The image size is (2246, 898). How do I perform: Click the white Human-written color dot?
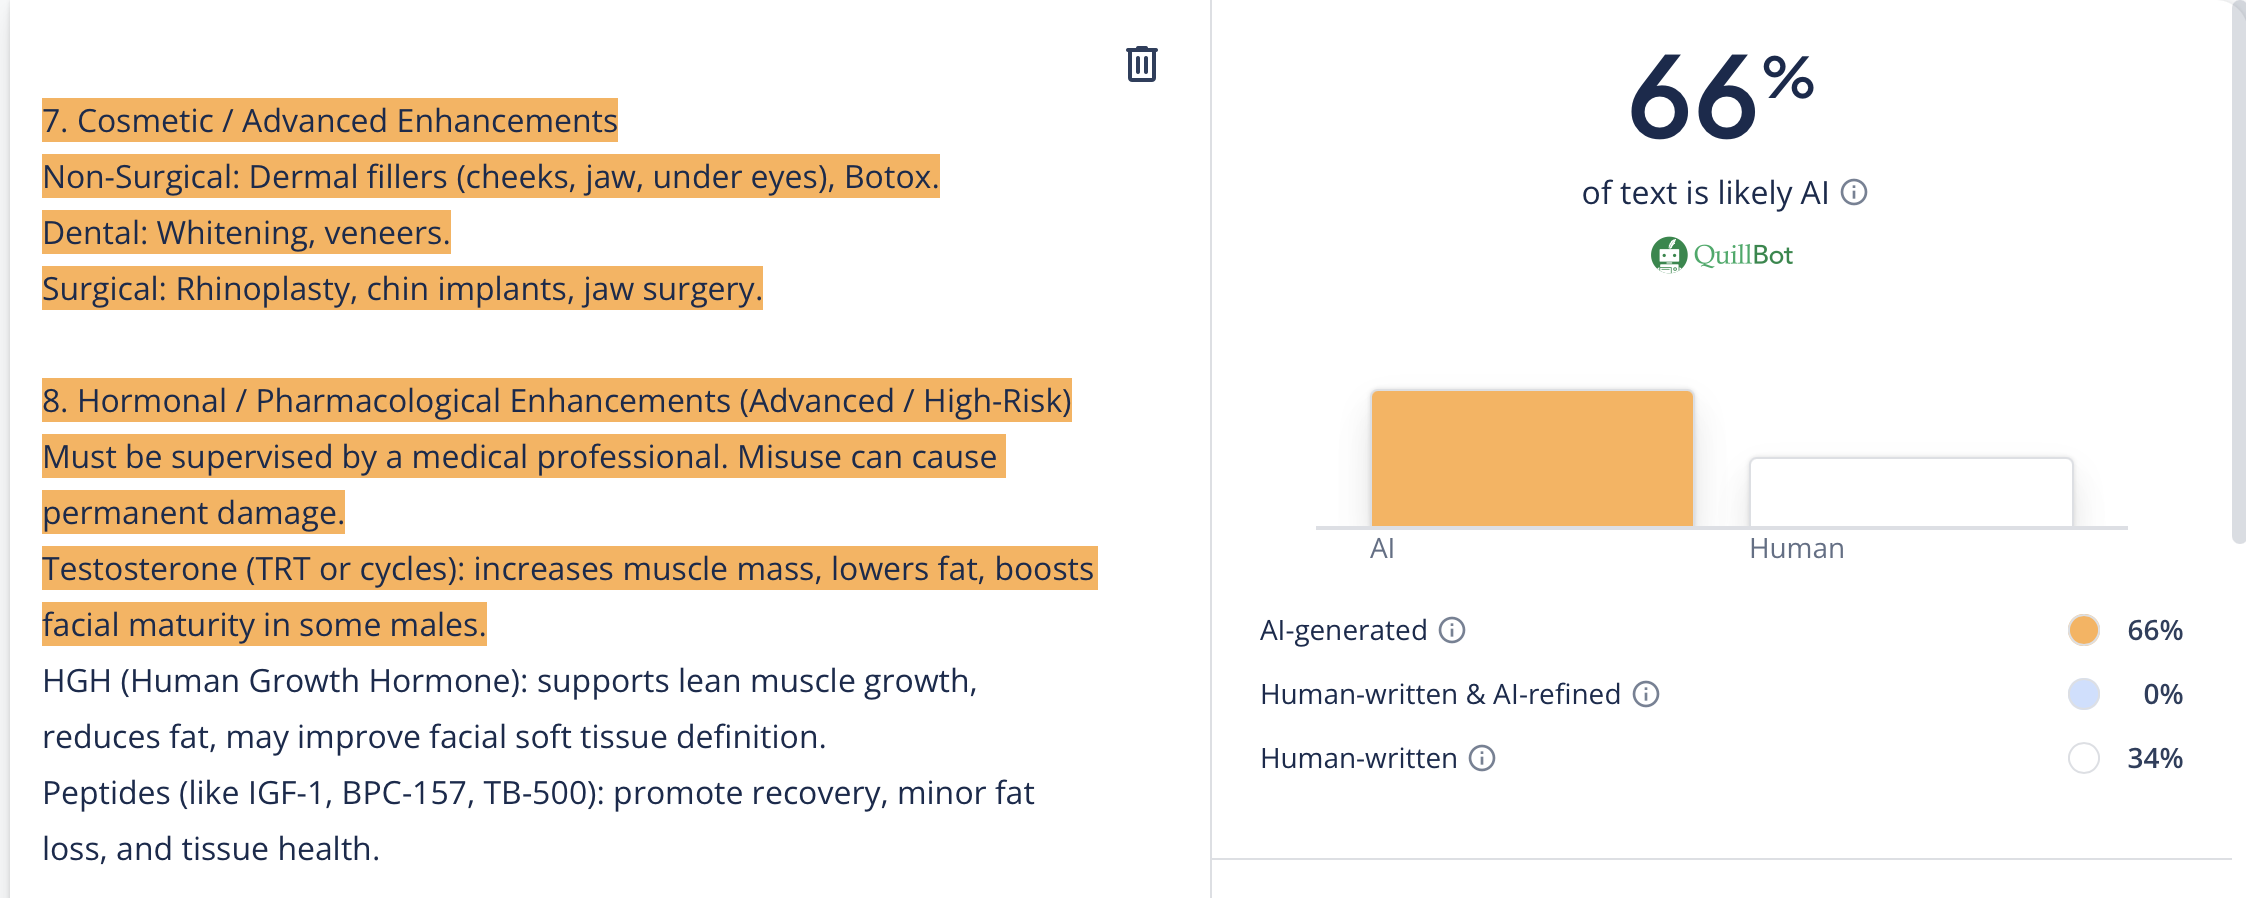pyautogui.click(x=2083, y=758)
